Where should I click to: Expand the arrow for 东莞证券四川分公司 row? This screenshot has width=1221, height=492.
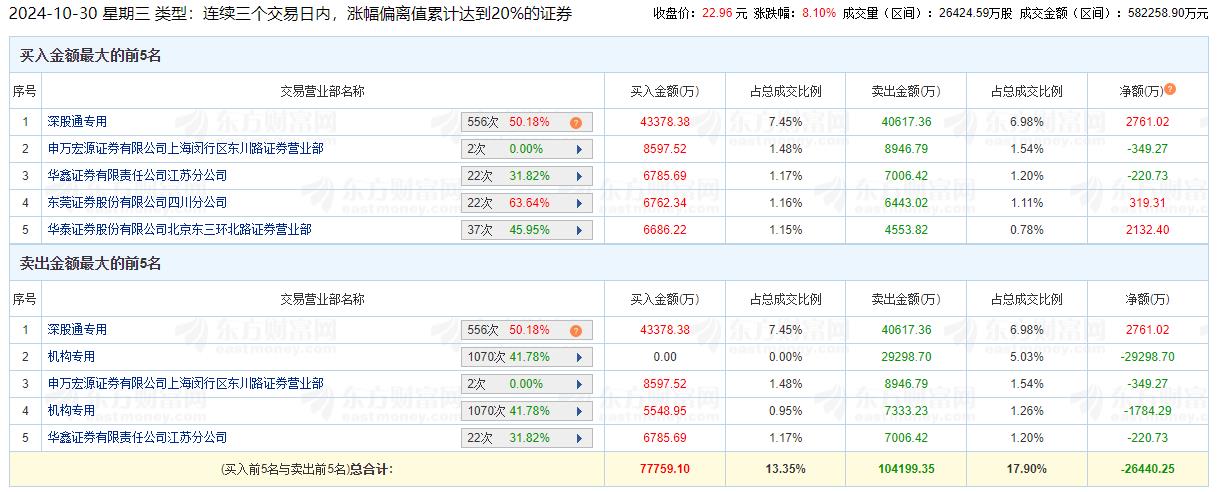click(579, 203)
